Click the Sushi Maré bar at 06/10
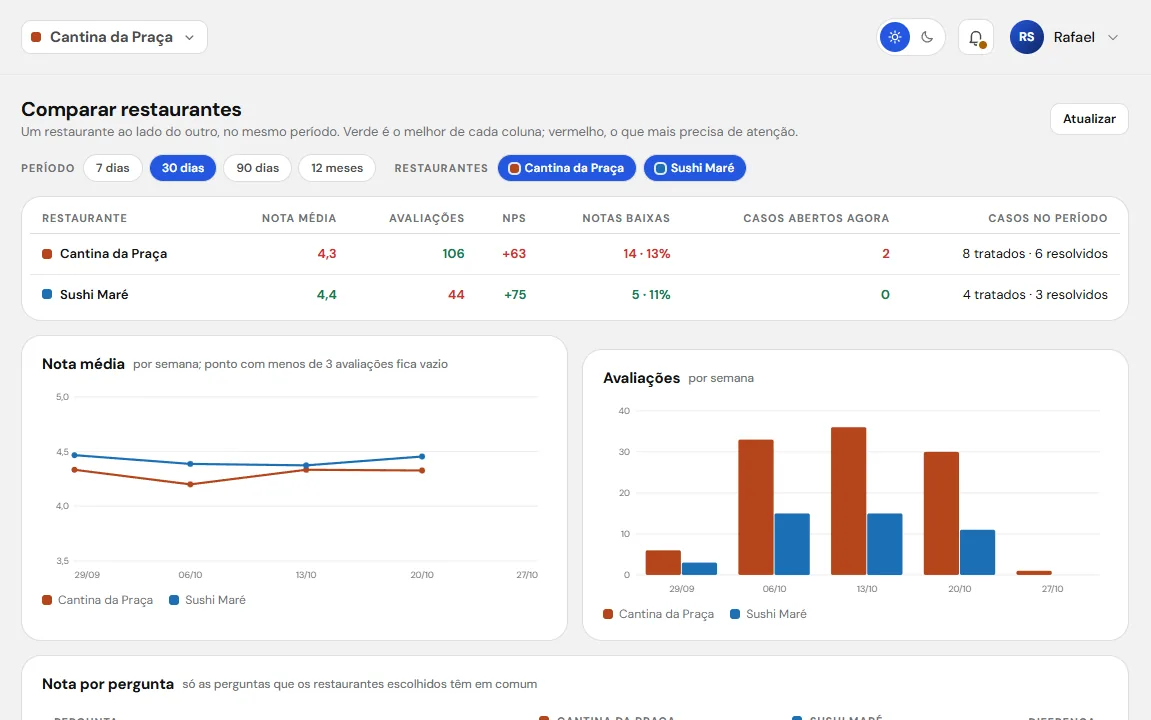Screen dimensions: 1151x720 point(792,545)
